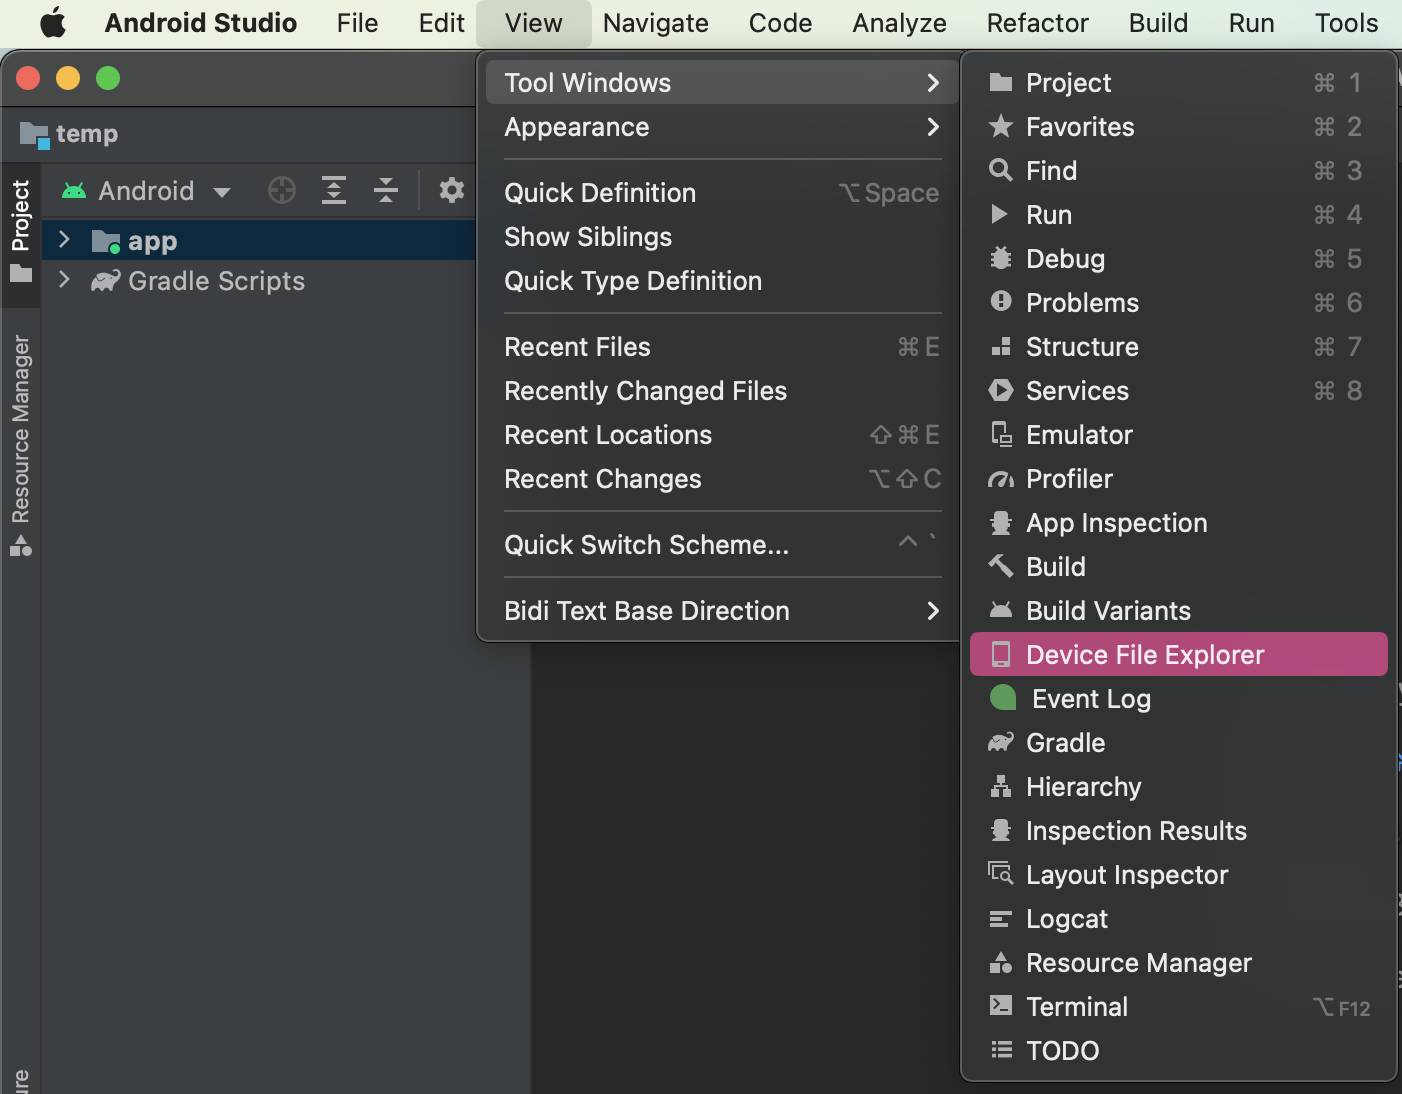Click the select opened file target icon
The height and width of the screenshot is (1094, 1402).
pos(282,190)
